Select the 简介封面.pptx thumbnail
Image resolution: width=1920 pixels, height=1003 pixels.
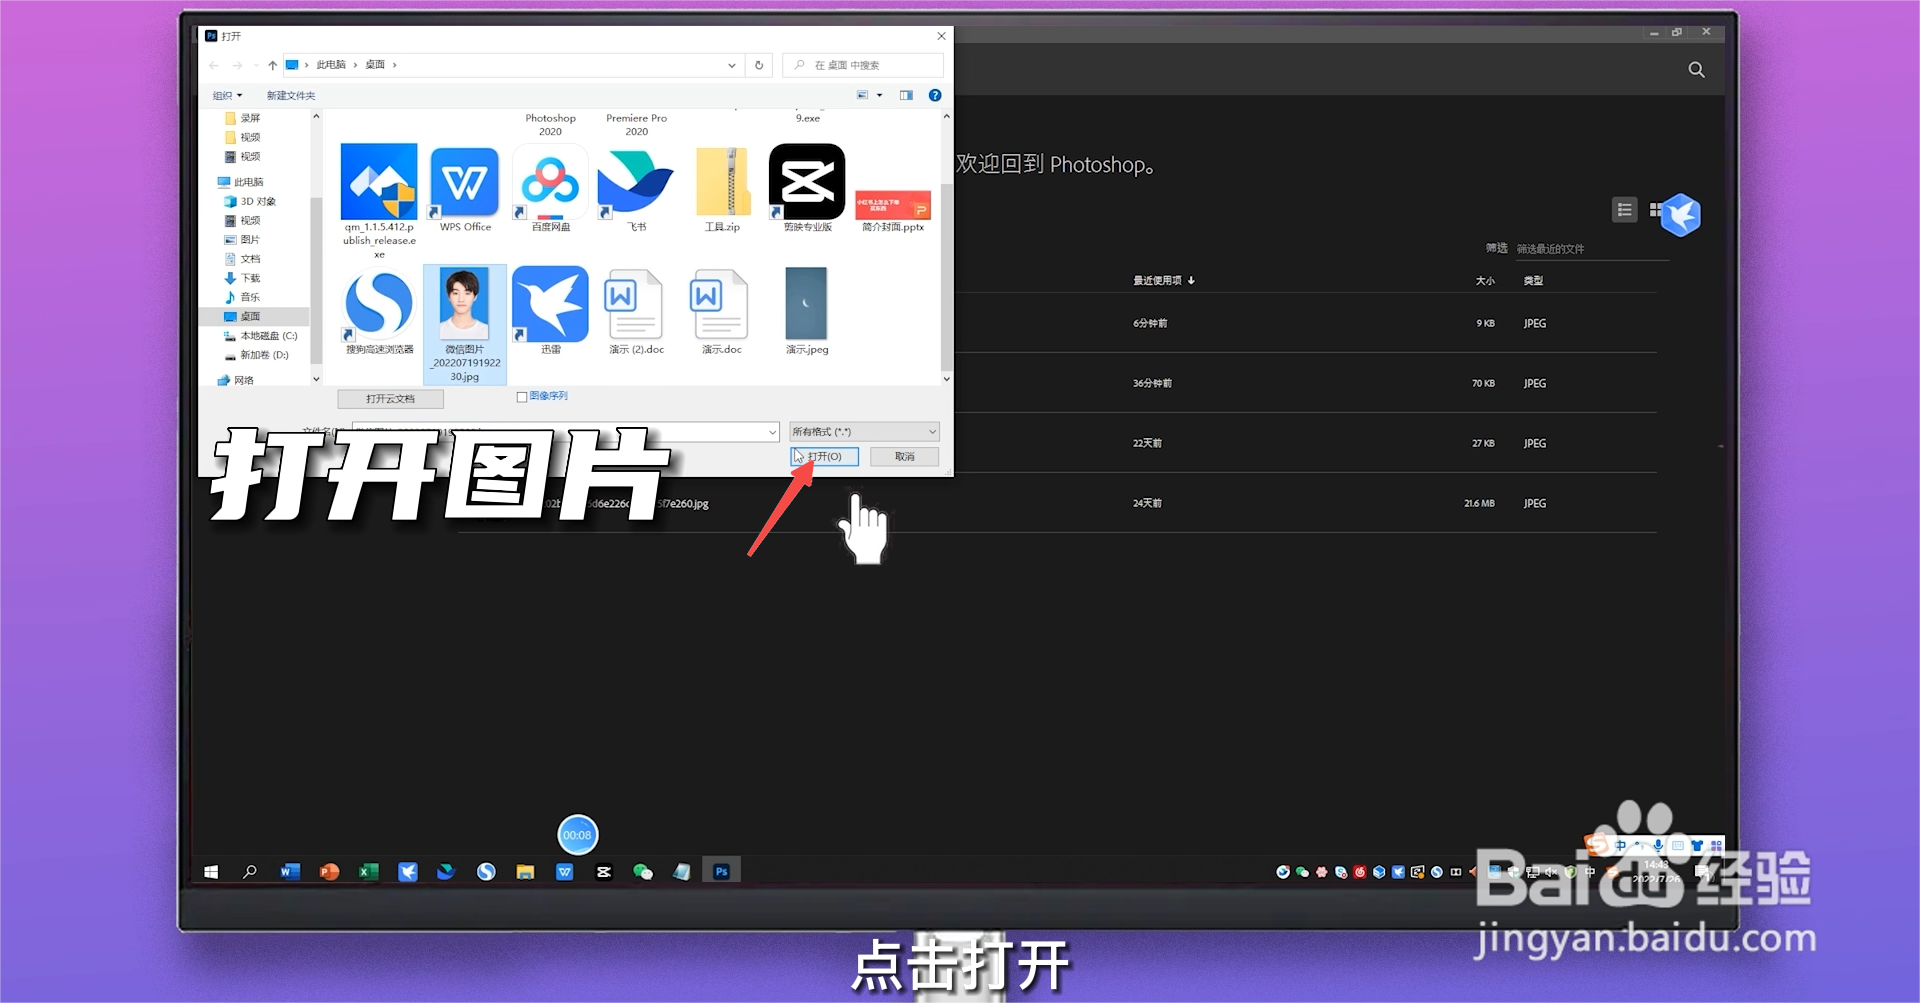pos(893,210)
